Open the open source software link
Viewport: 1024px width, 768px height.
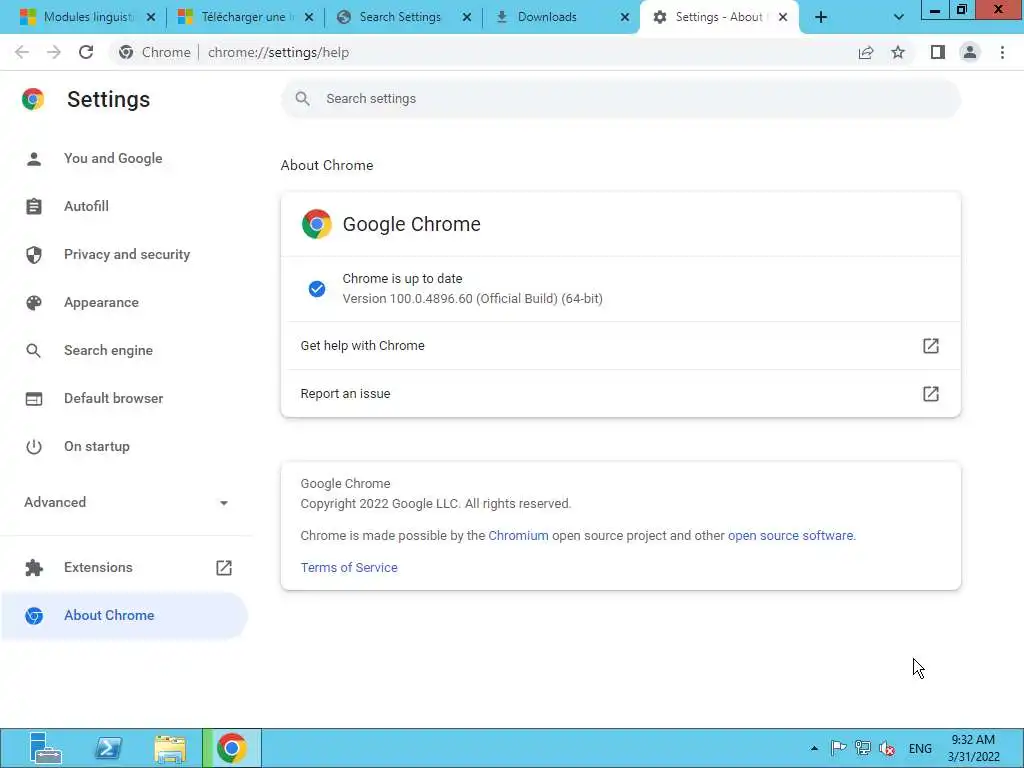click(x=790, y=536)
